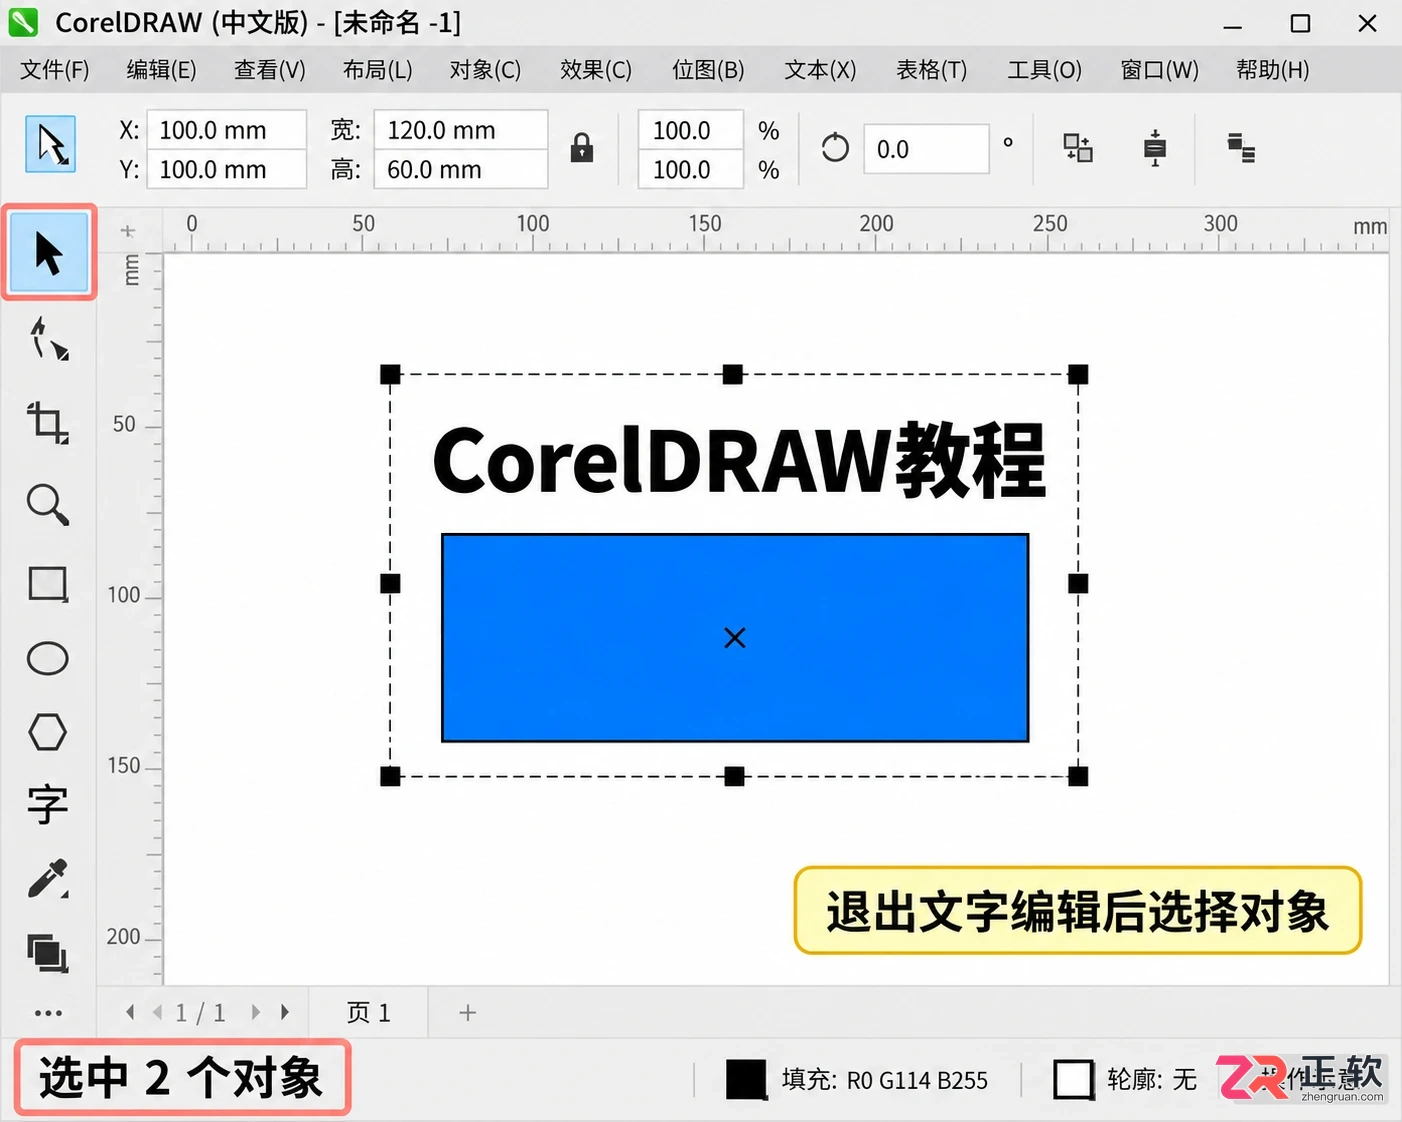This screenshot has width=1402, height=1122.
Task: Click the bottom-right selection handle
Action: pos(1078,776)
